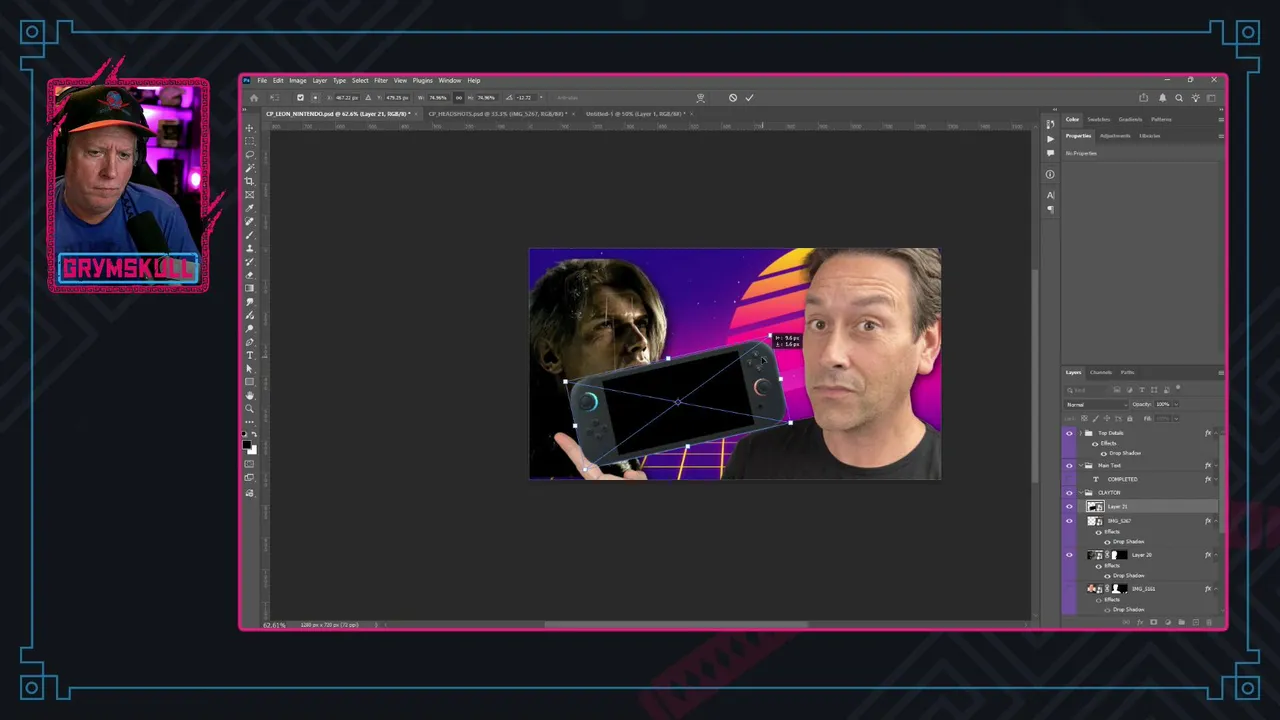
Task: Open the Fill value dropdown arrow
Action: coord(1176,419)
